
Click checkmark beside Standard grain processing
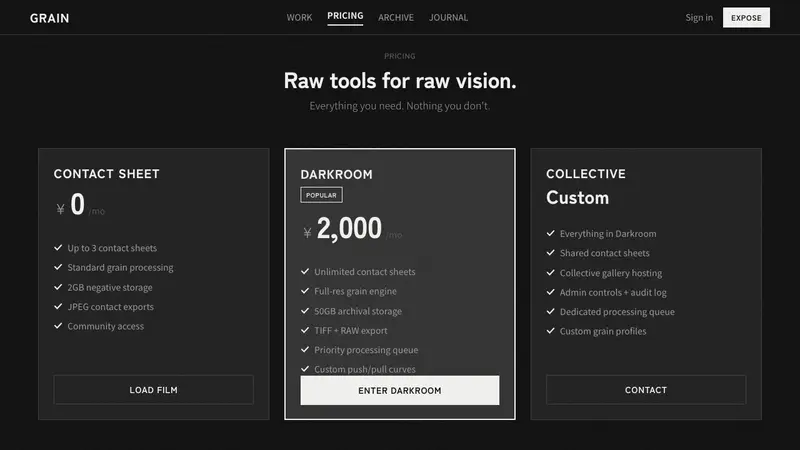point(58,267)
